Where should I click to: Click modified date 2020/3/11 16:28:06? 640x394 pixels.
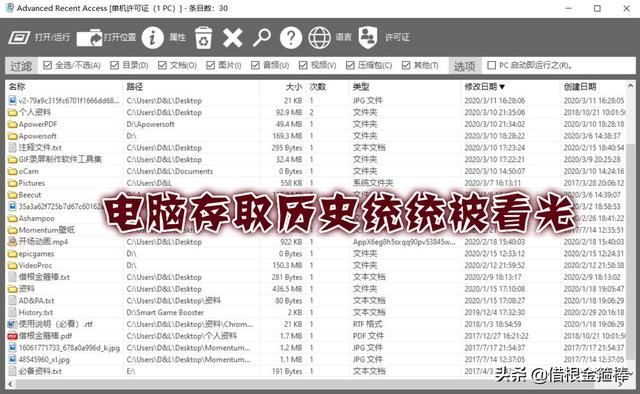[495, 100]
